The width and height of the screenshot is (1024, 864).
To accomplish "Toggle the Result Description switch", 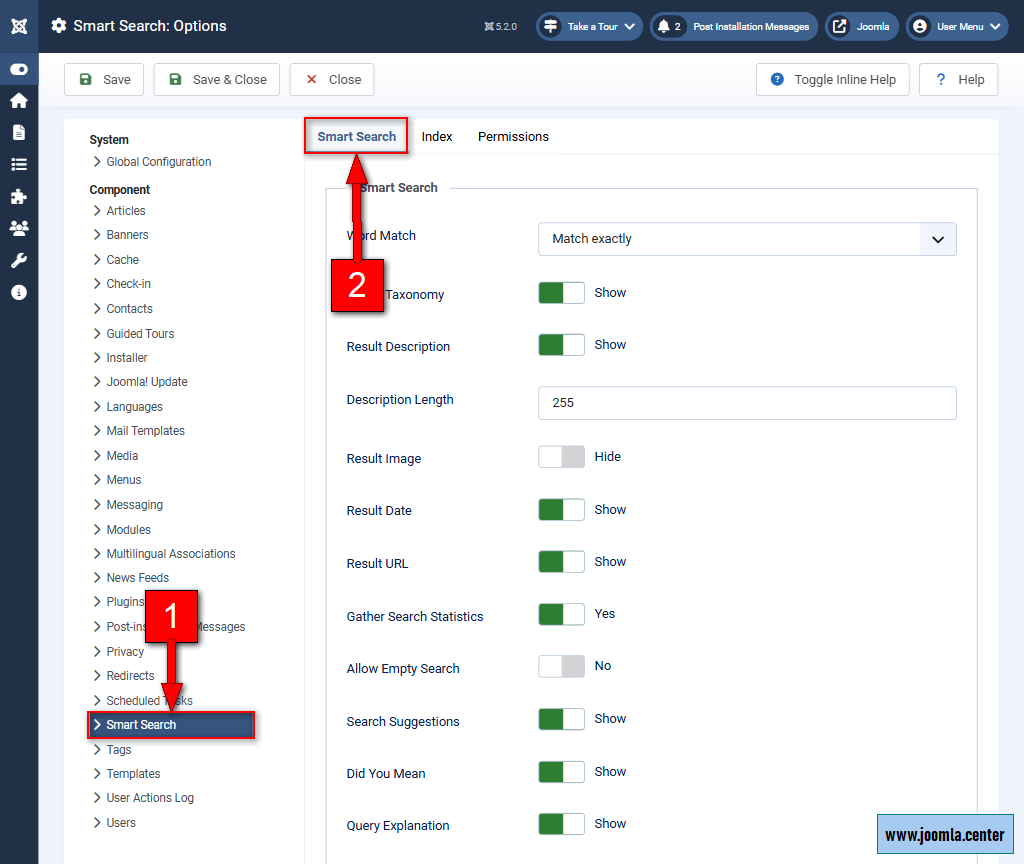I will coord(561,345).
